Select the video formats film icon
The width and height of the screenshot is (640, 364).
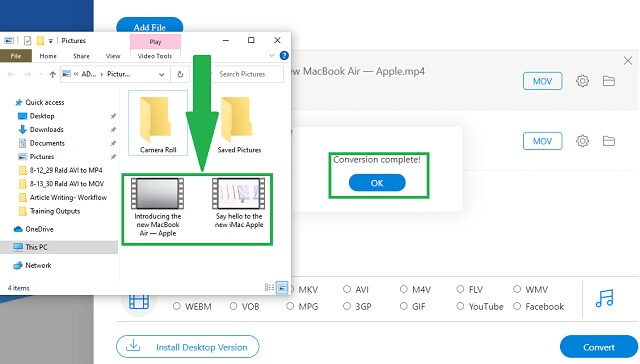pos(139,302)
